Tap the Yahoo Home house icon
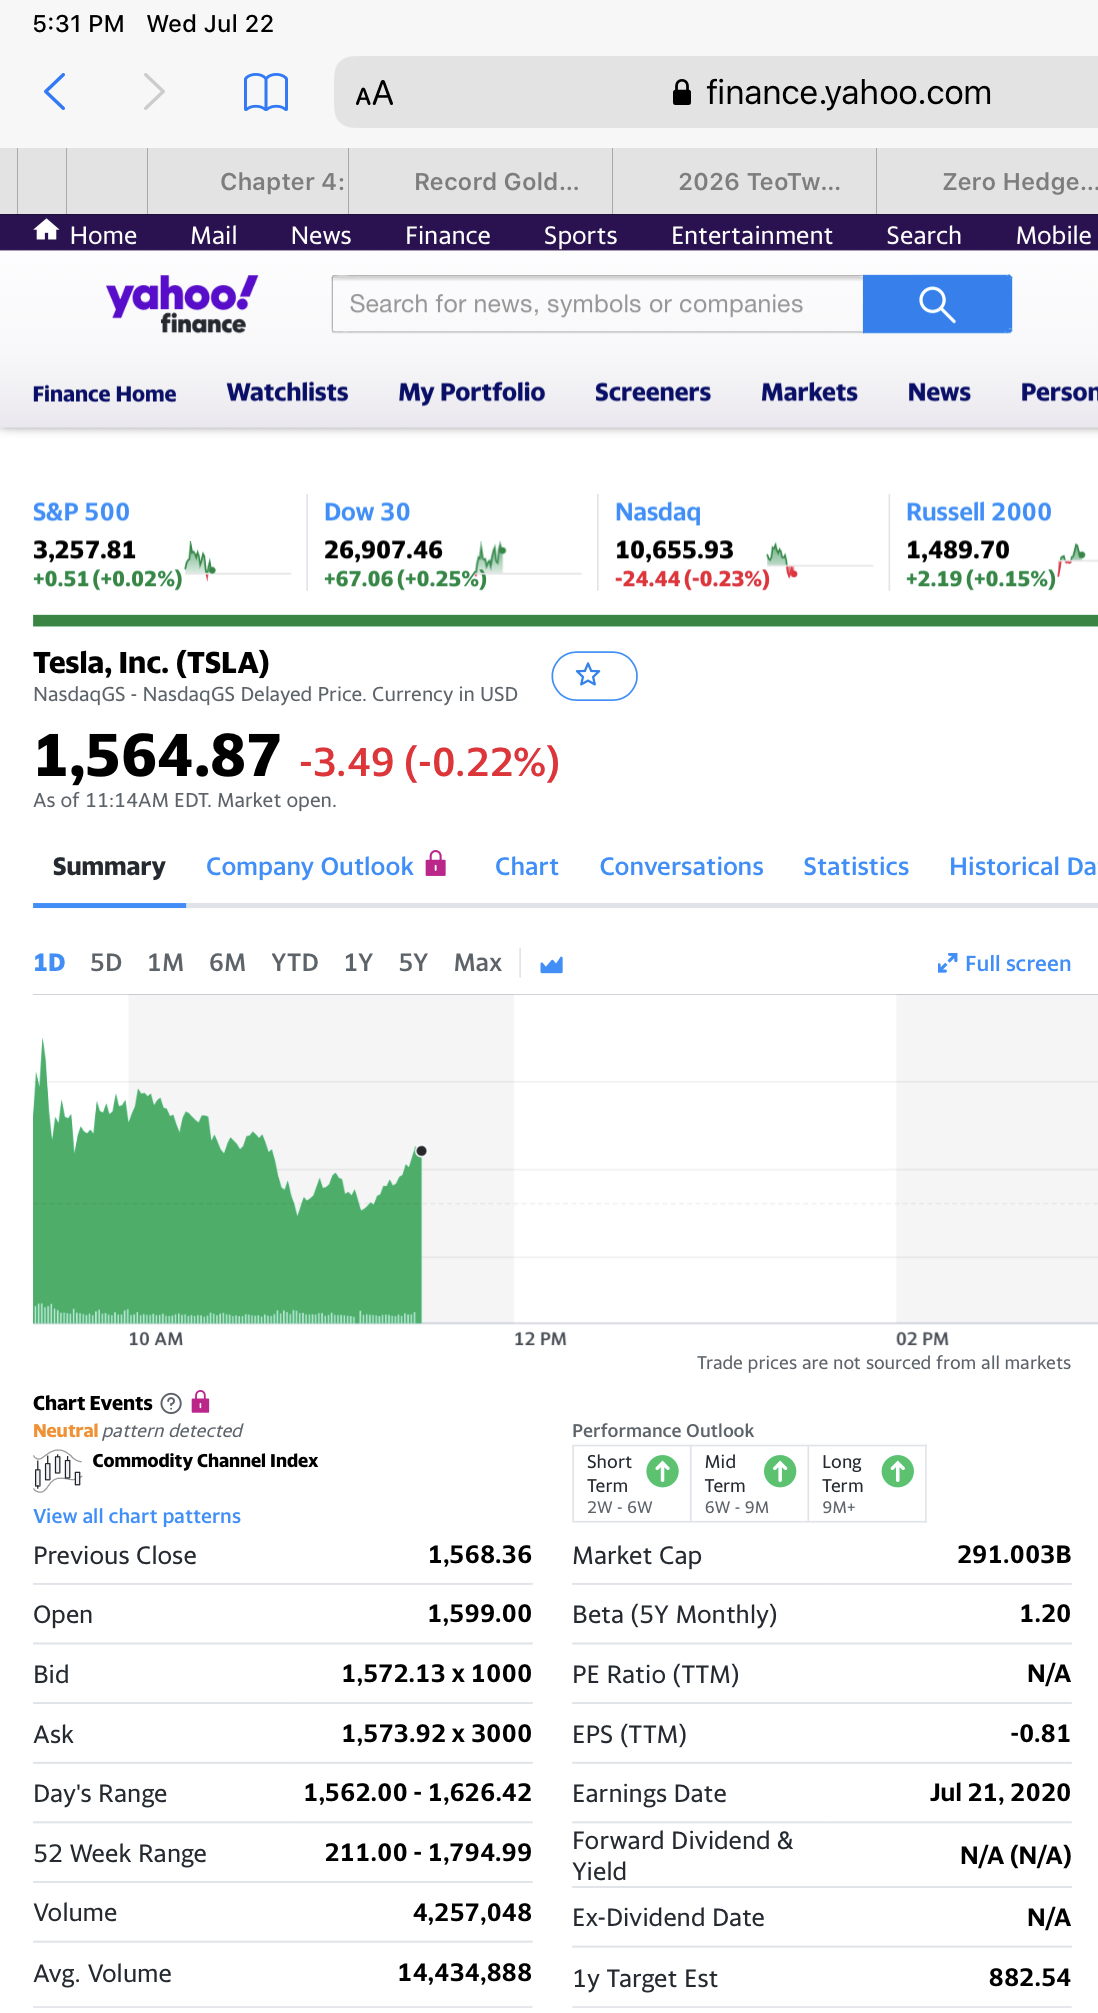The height and width of the screenshot is (2013, 1098). coord(46,232)
